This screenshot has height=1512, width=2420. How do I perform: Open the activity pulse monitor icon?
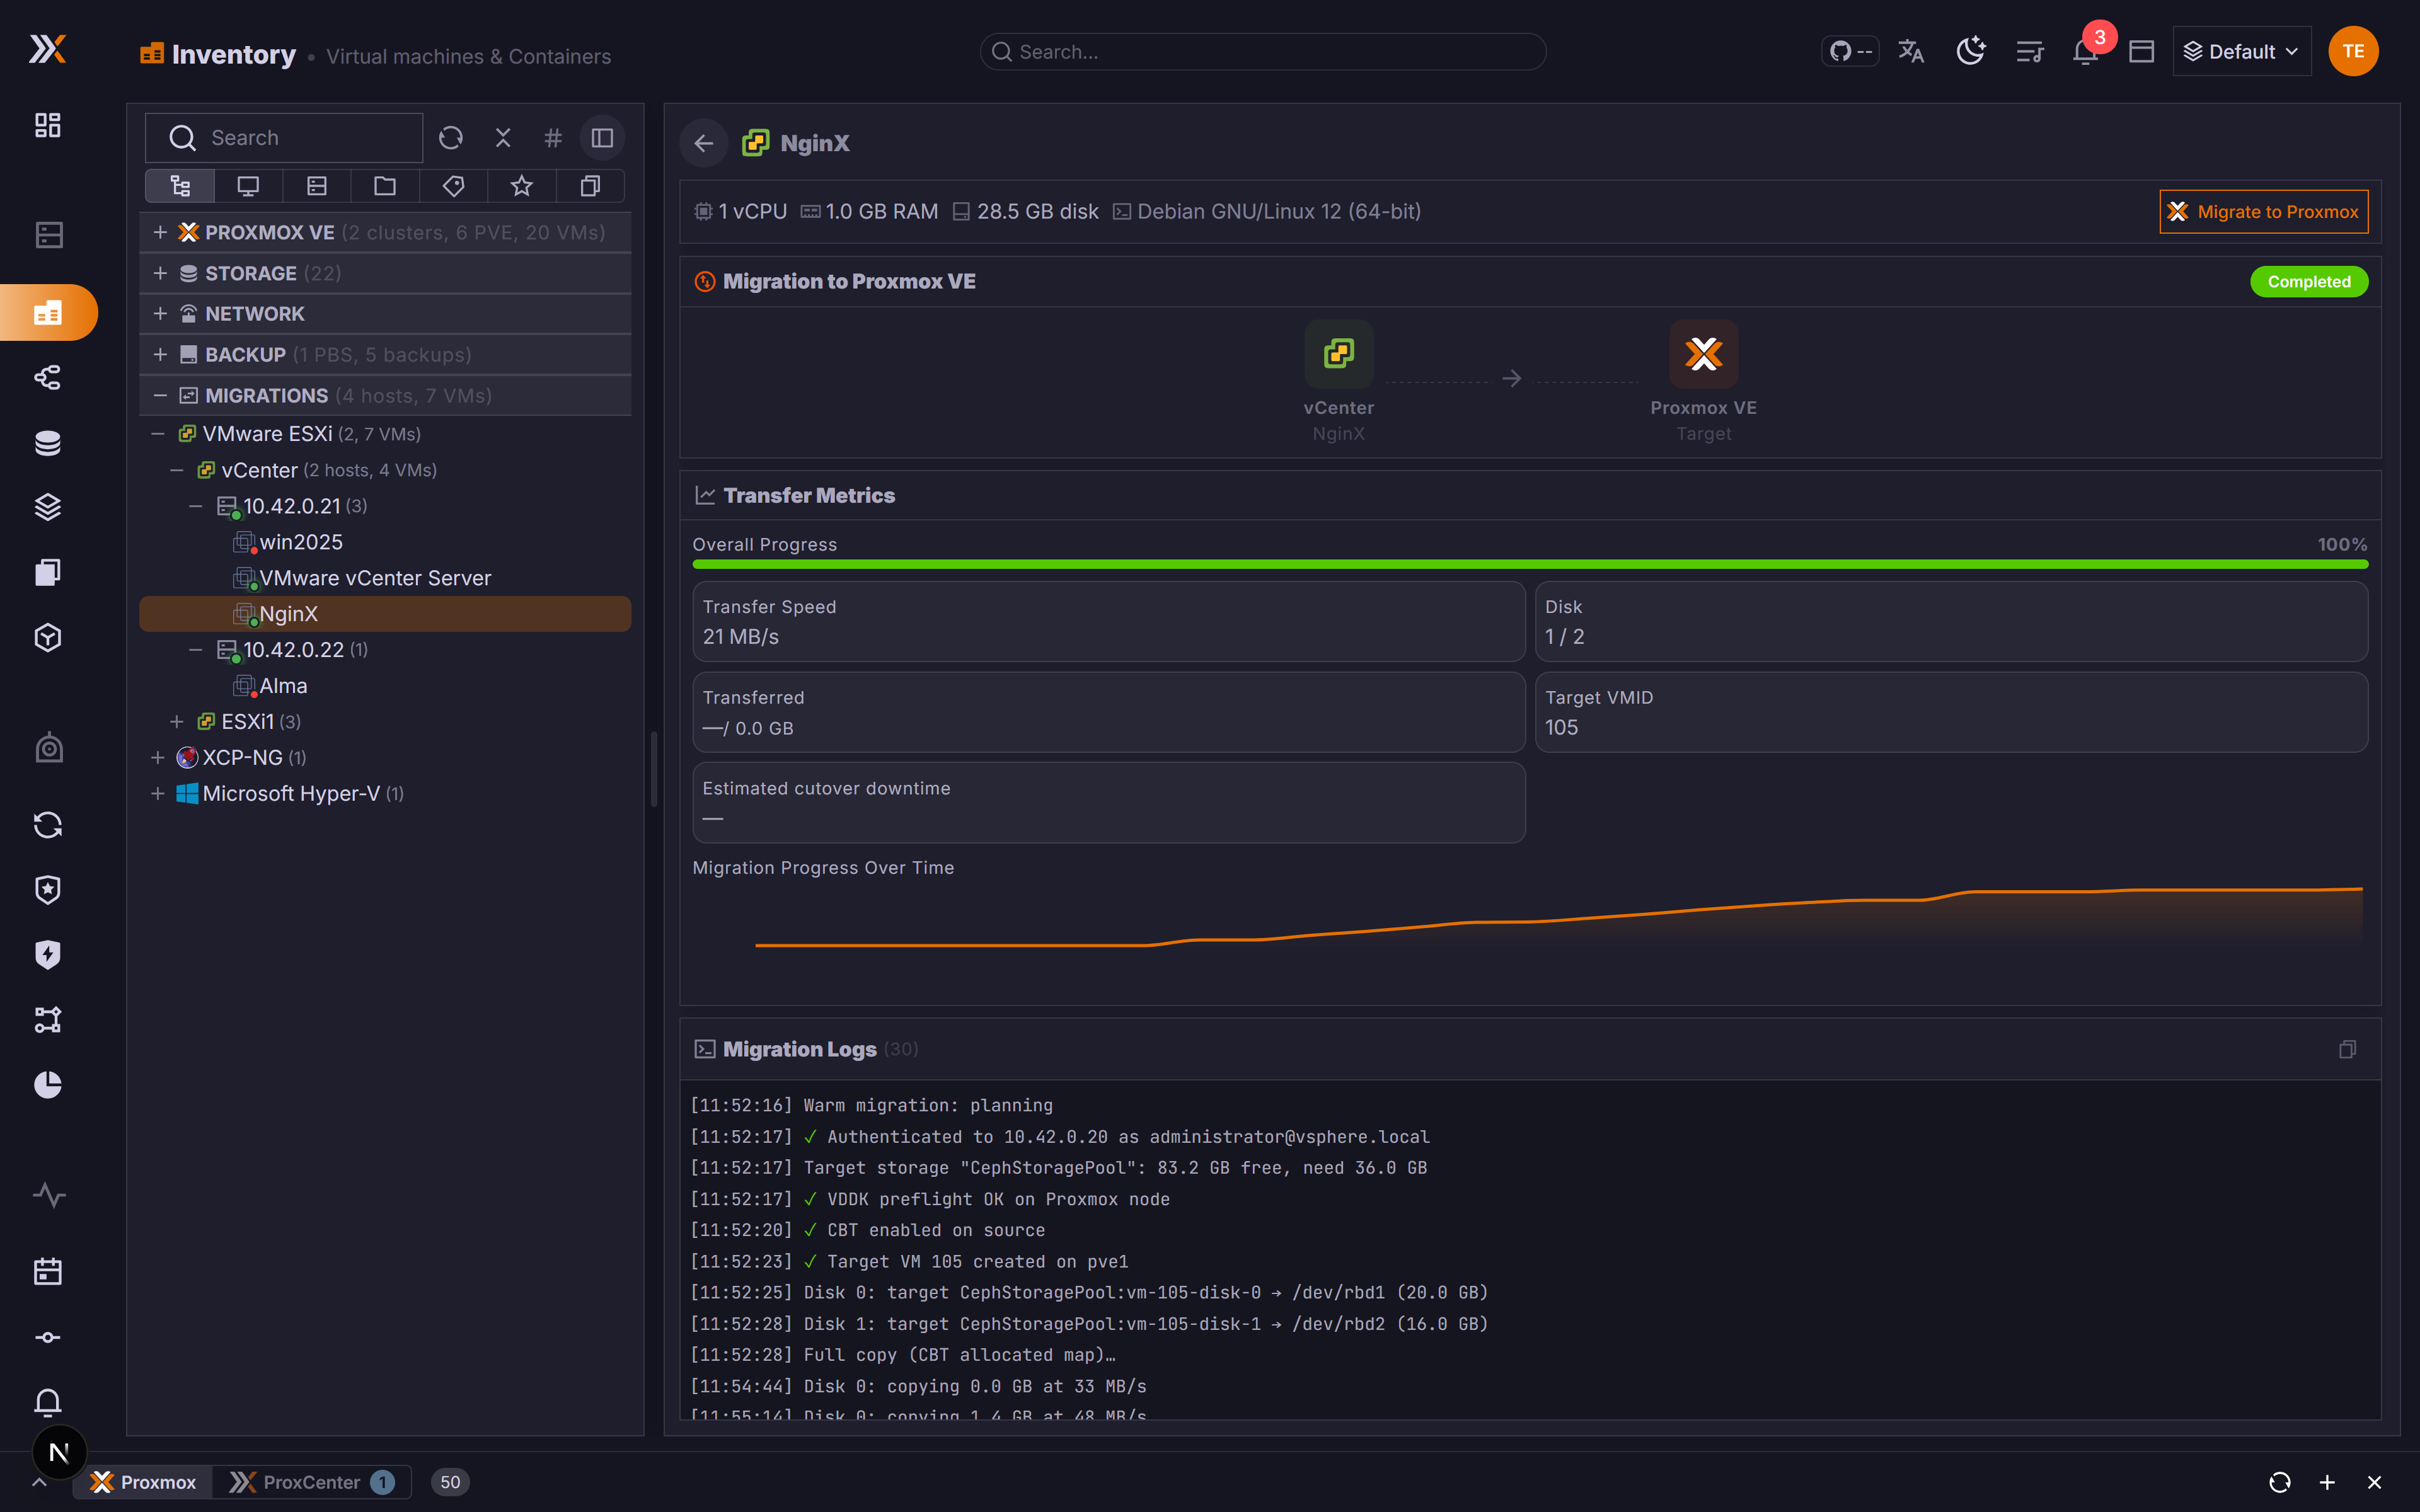[x=48, y=1195]
